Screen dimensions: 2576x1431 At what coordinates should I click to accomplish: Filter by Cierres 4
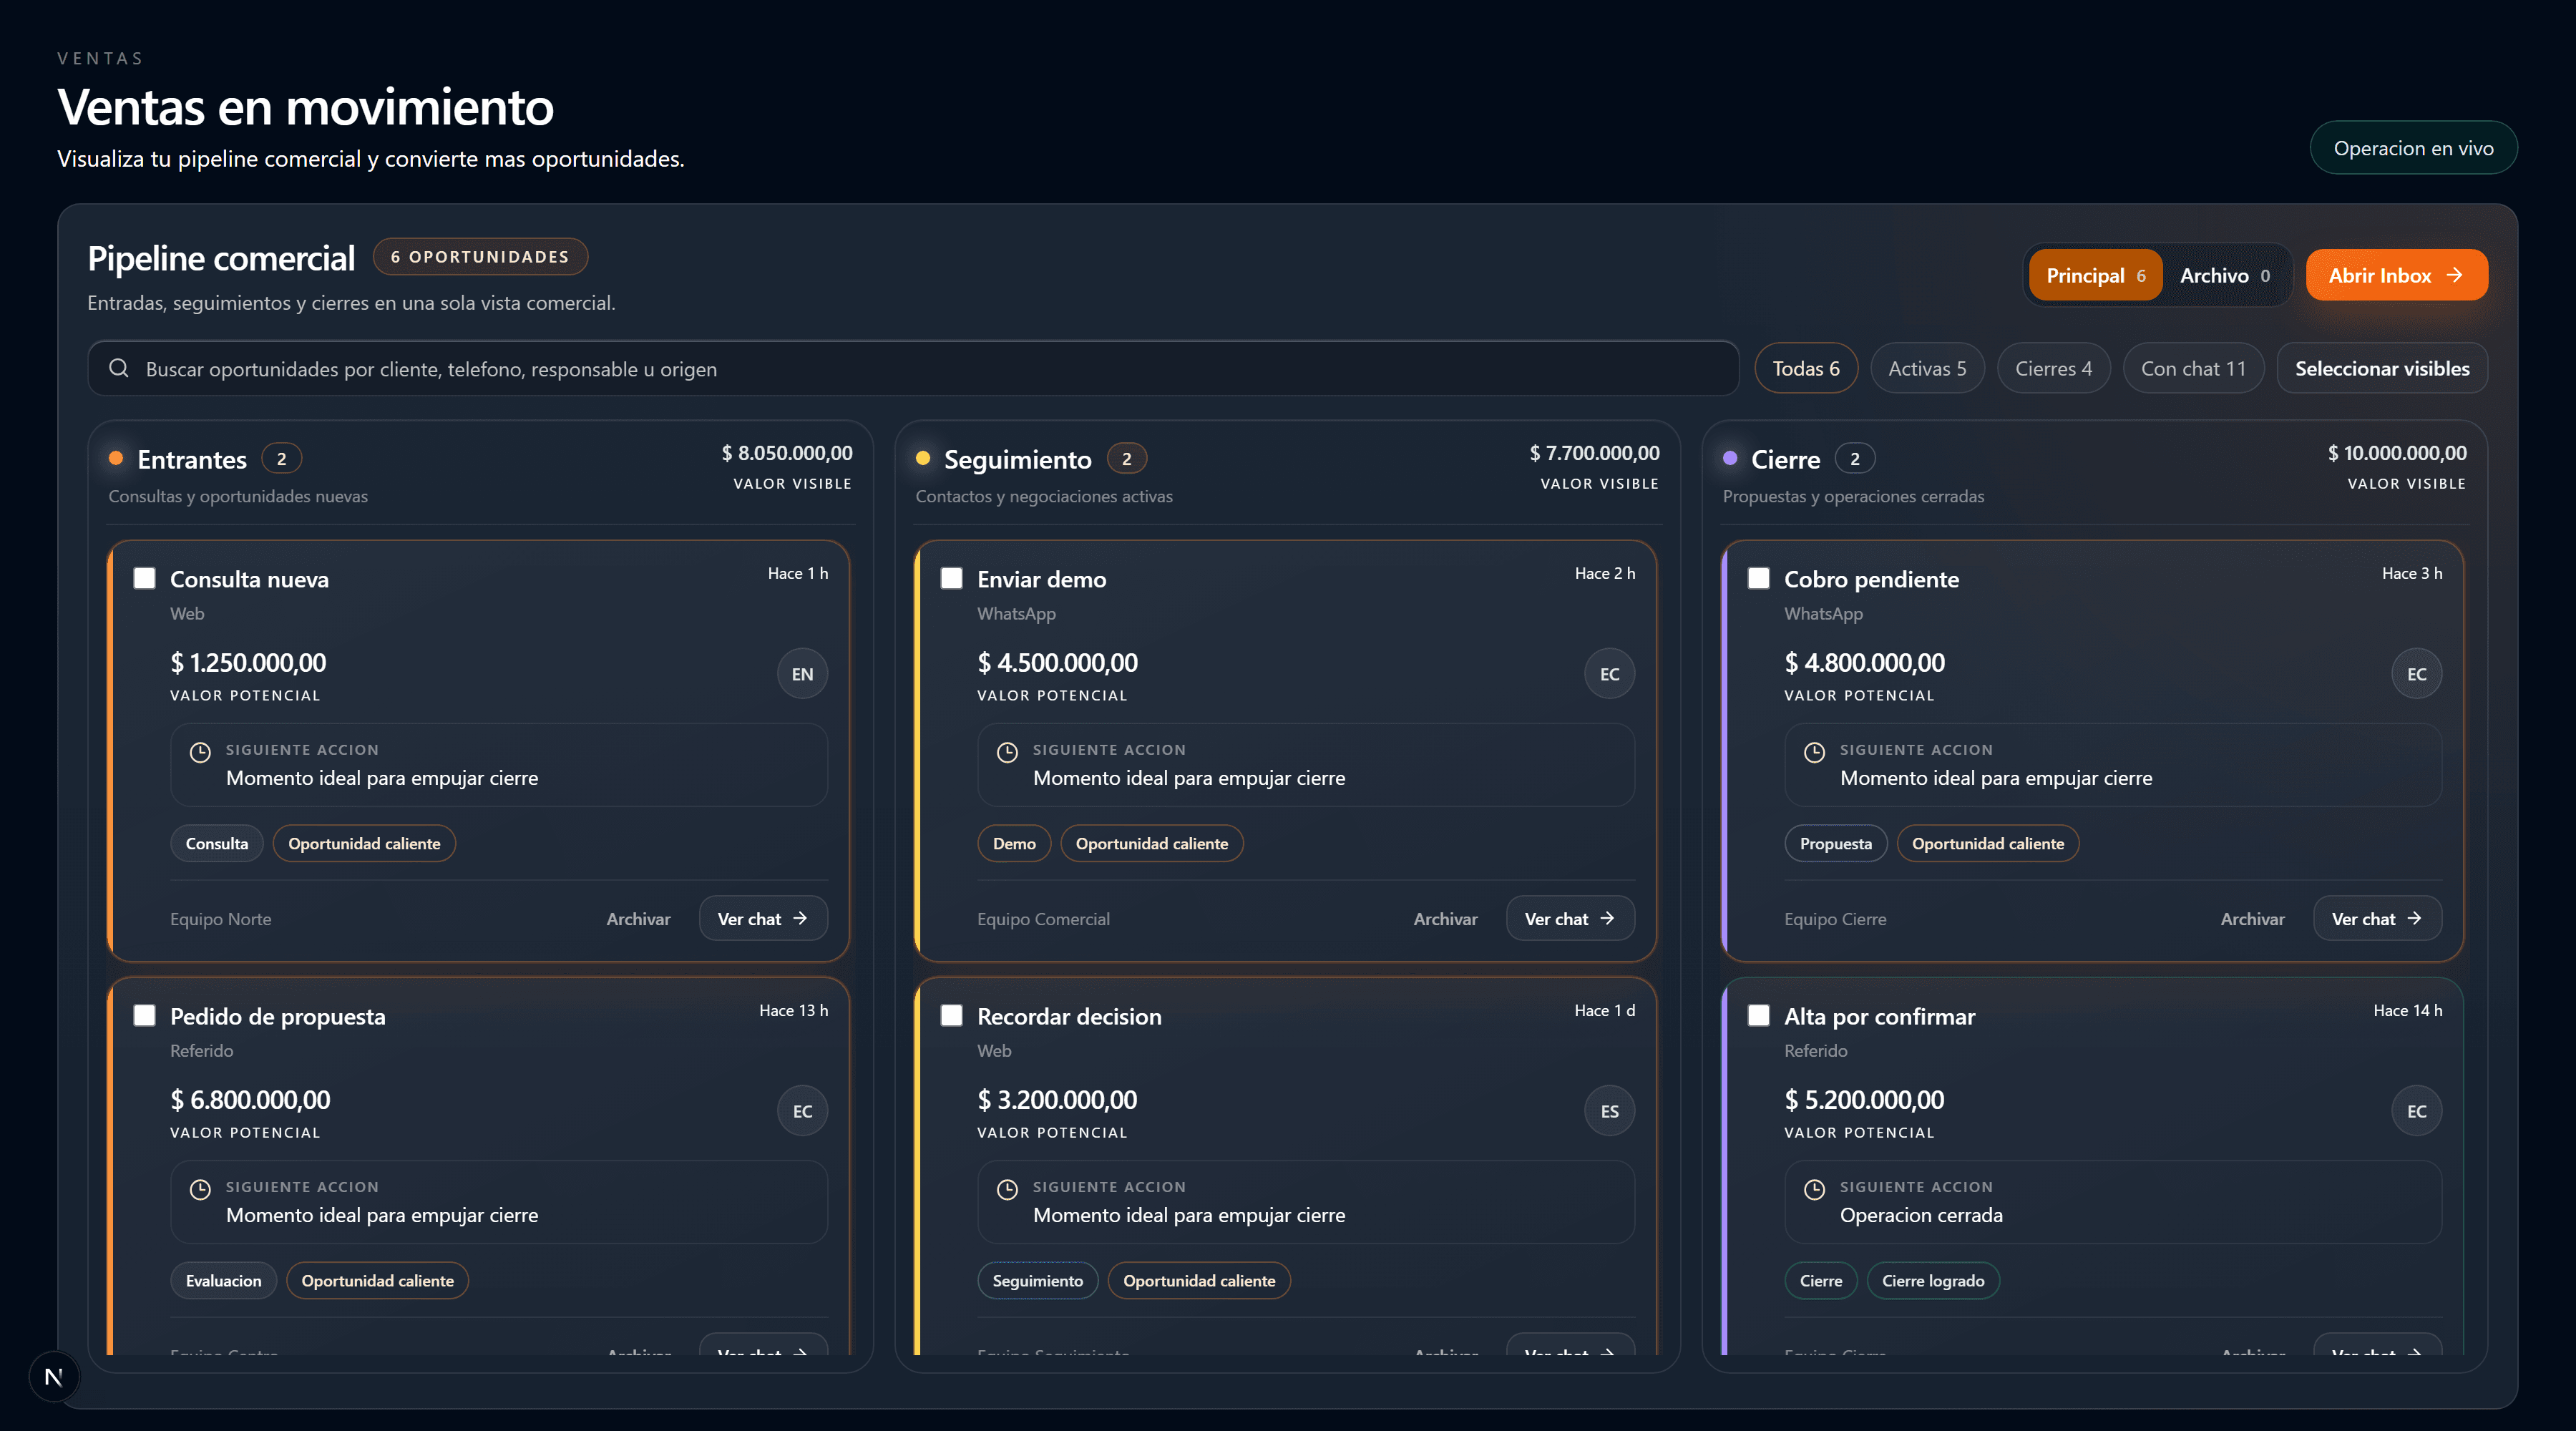pyautogui.click(x=2053, y=369)
